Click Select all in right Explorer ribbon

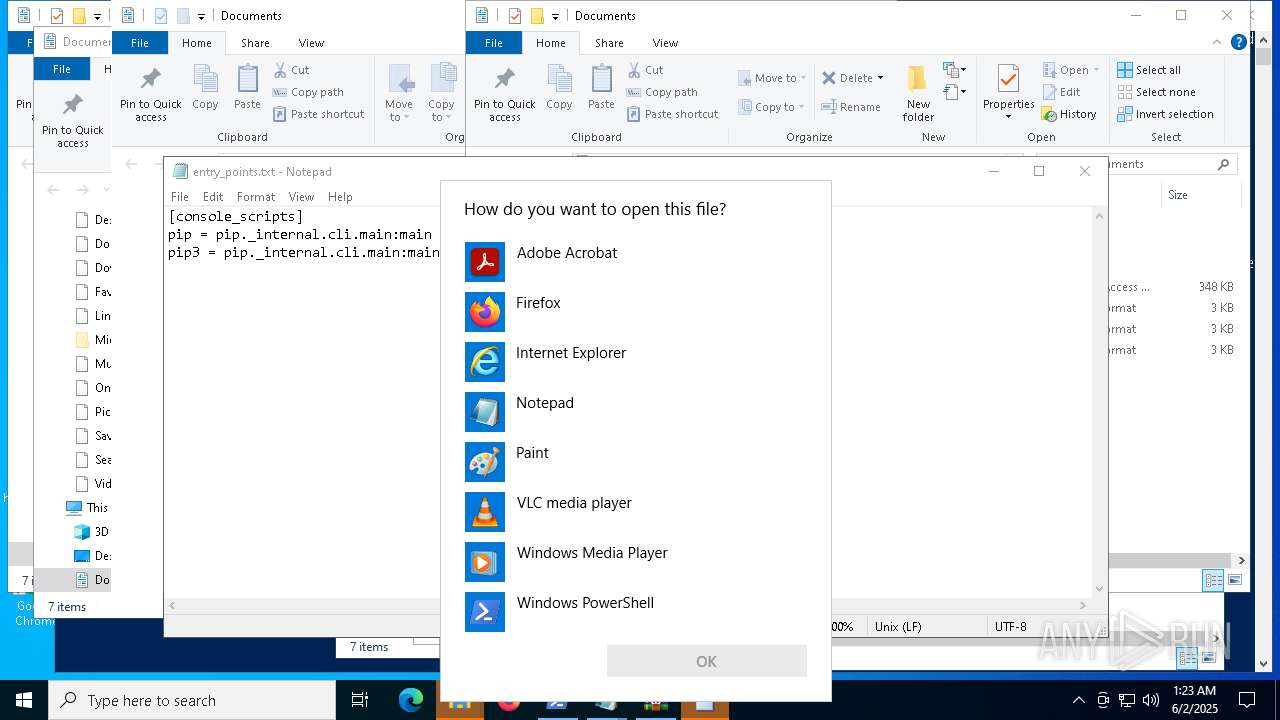(1149, 70)
